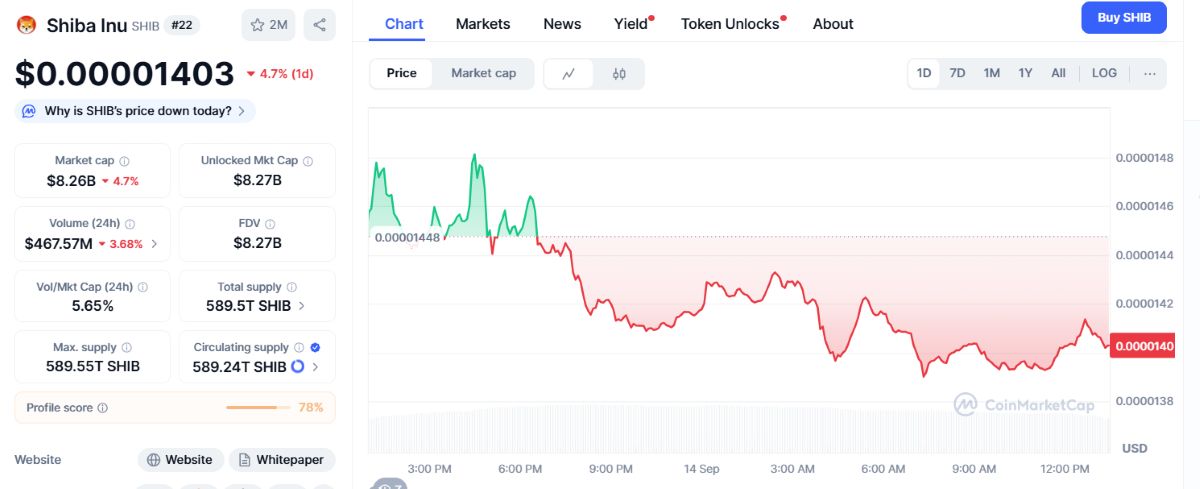Expand Volume (24h) details chevron
This screenshot has height=489, width=1200.
154,244
